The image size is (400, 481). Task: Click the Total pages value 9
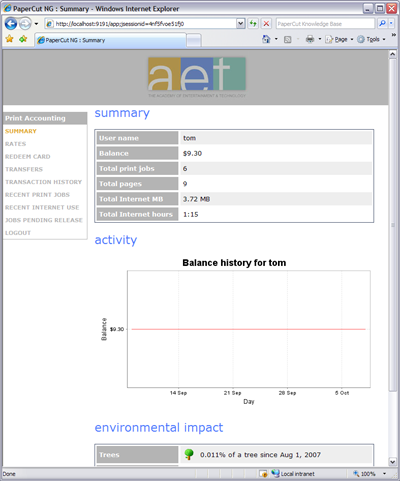pyautogui.click(x=185, y=184)
